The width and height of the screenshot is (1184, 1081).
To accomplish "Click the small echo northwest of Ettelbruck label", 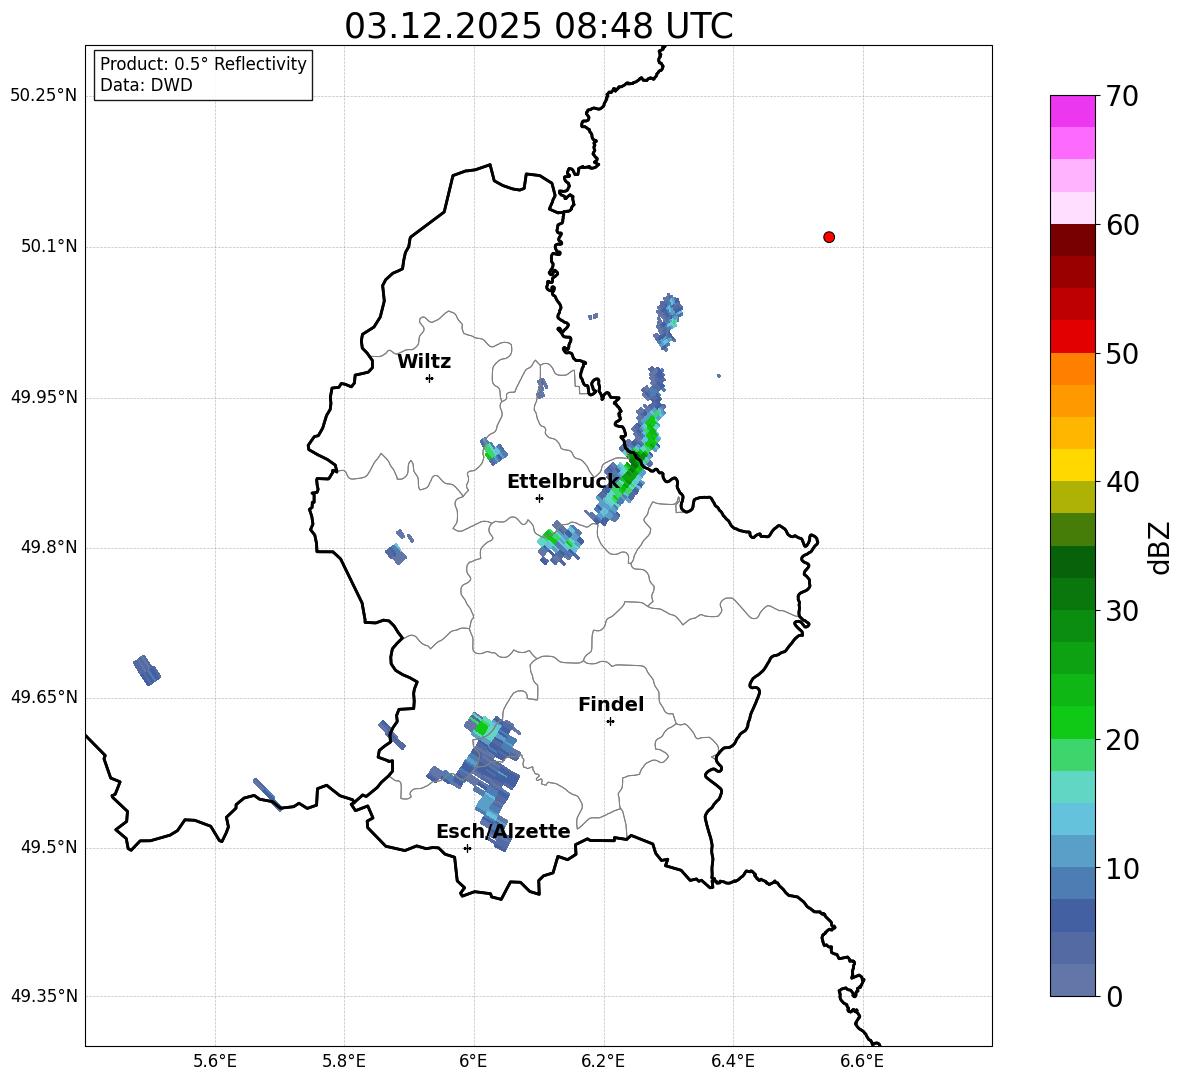I will coord(494,451).
